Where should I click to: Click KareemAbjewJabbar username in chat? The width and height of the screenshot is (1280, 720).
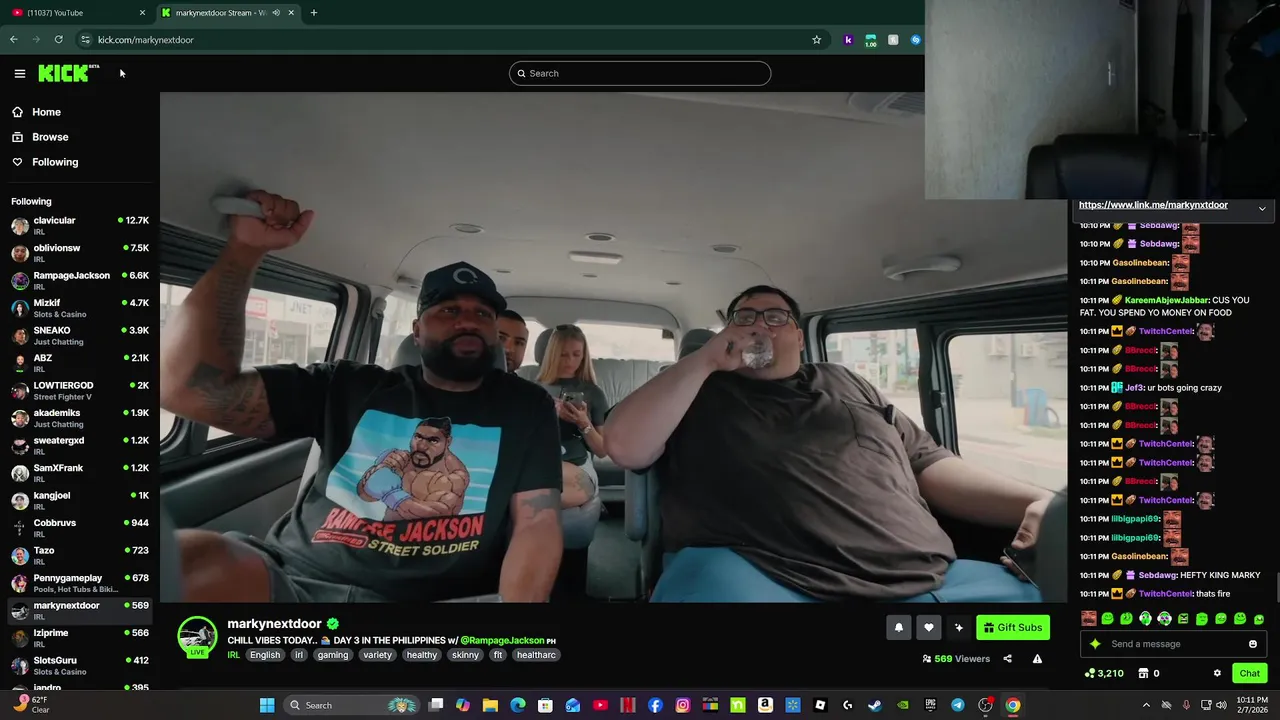click(x=1167, y=300)
